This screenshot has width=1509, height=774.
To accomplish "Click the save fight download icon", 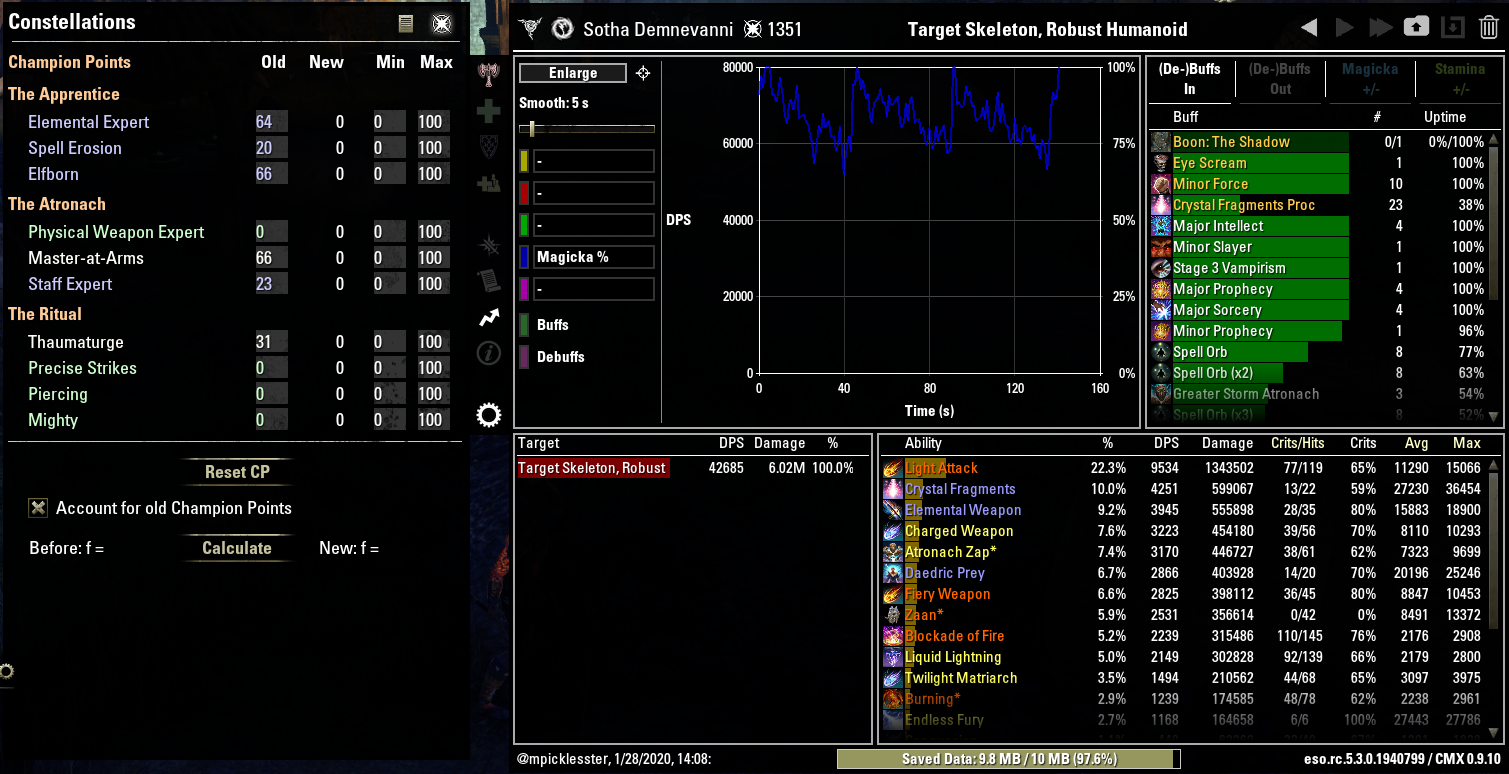I will [1454, 28].
